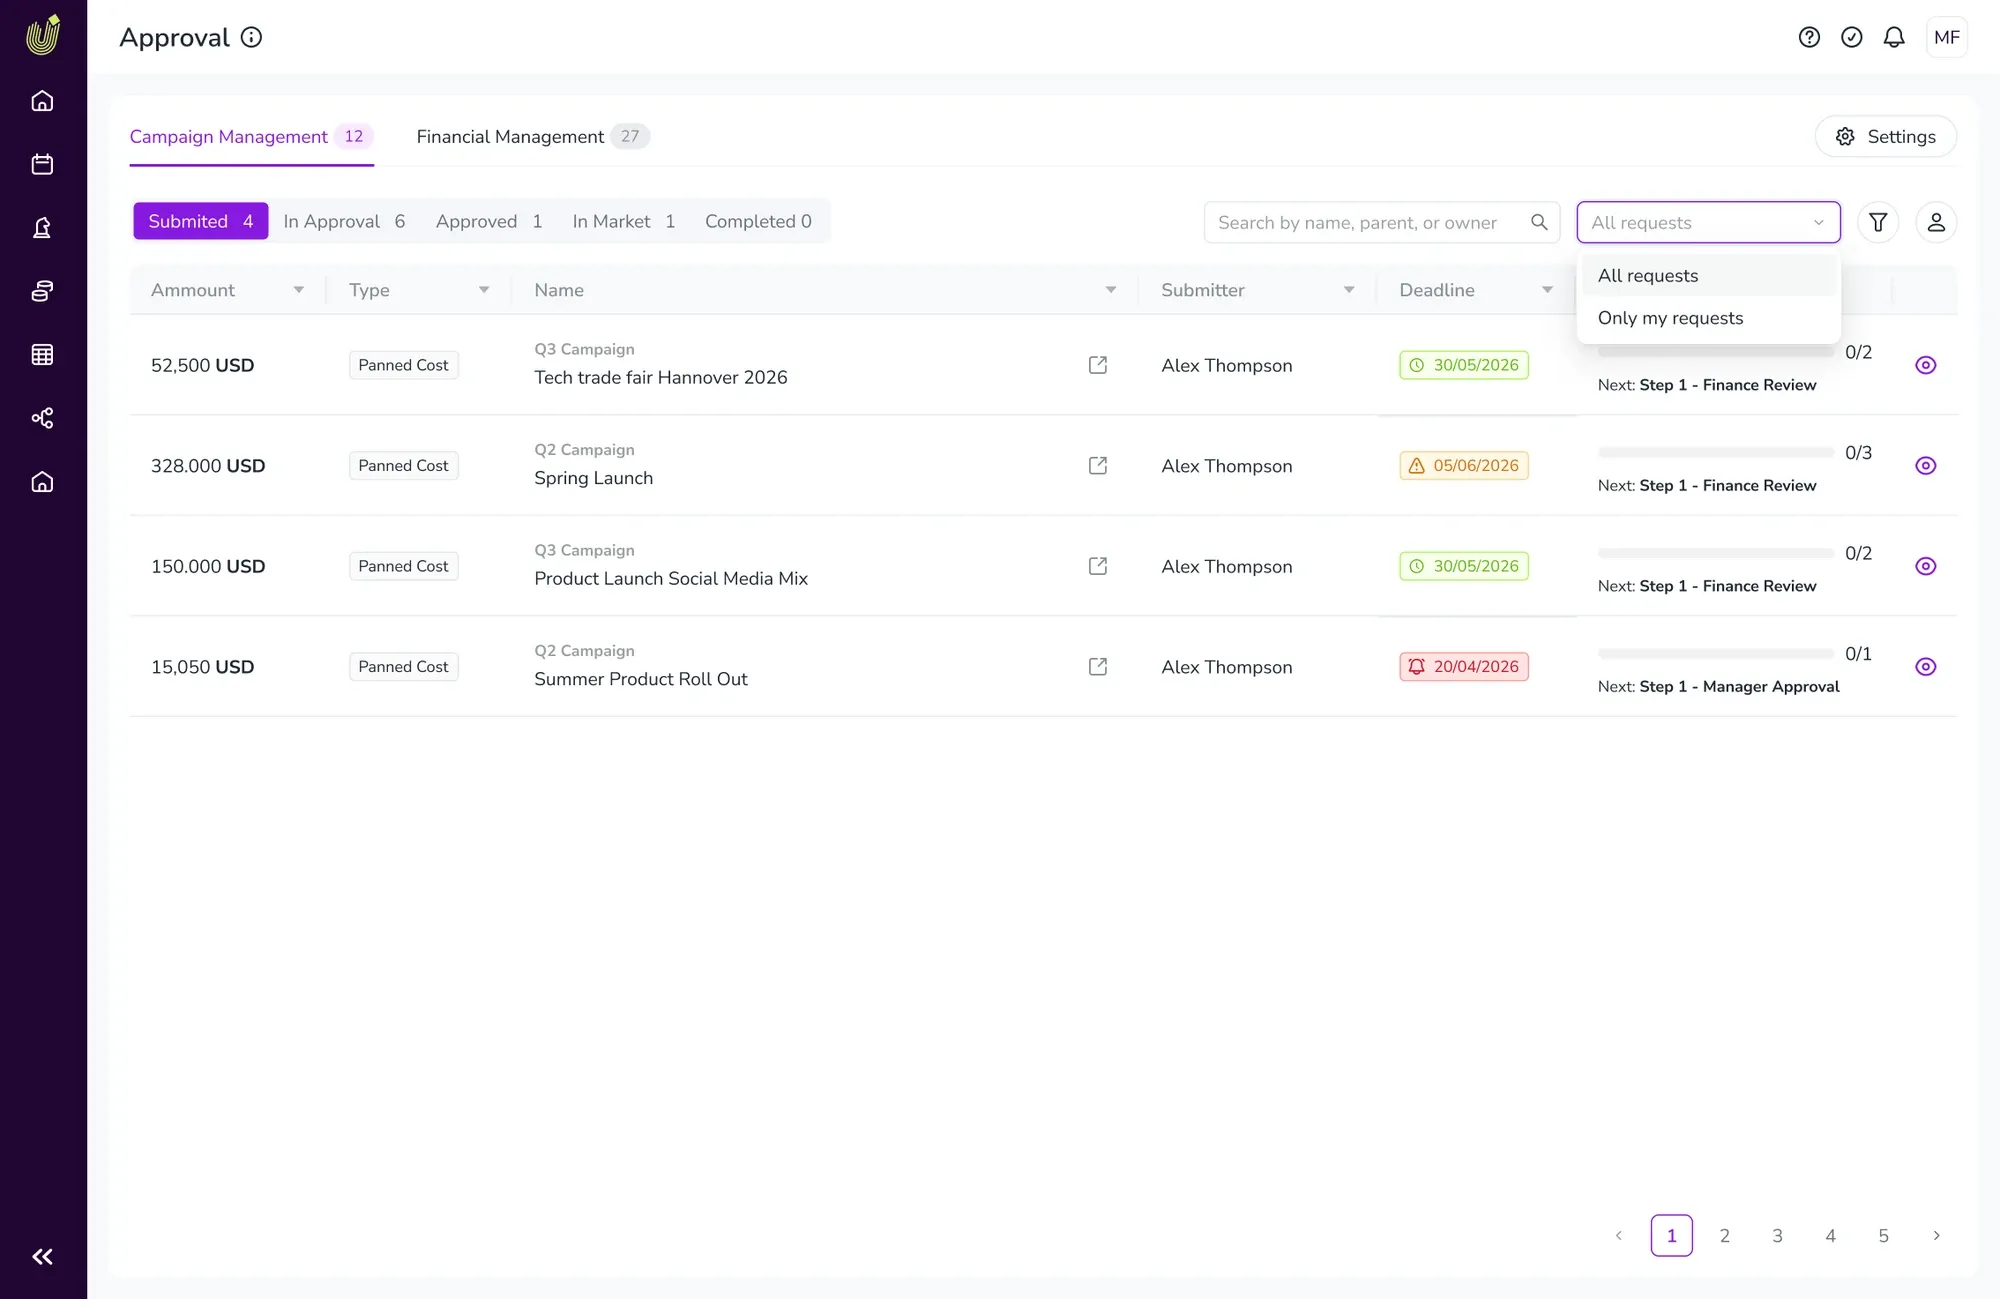Click the 20/04/2026 overdue deadline badge
Screen dimensions: 2000x1299
point(1464,667)
